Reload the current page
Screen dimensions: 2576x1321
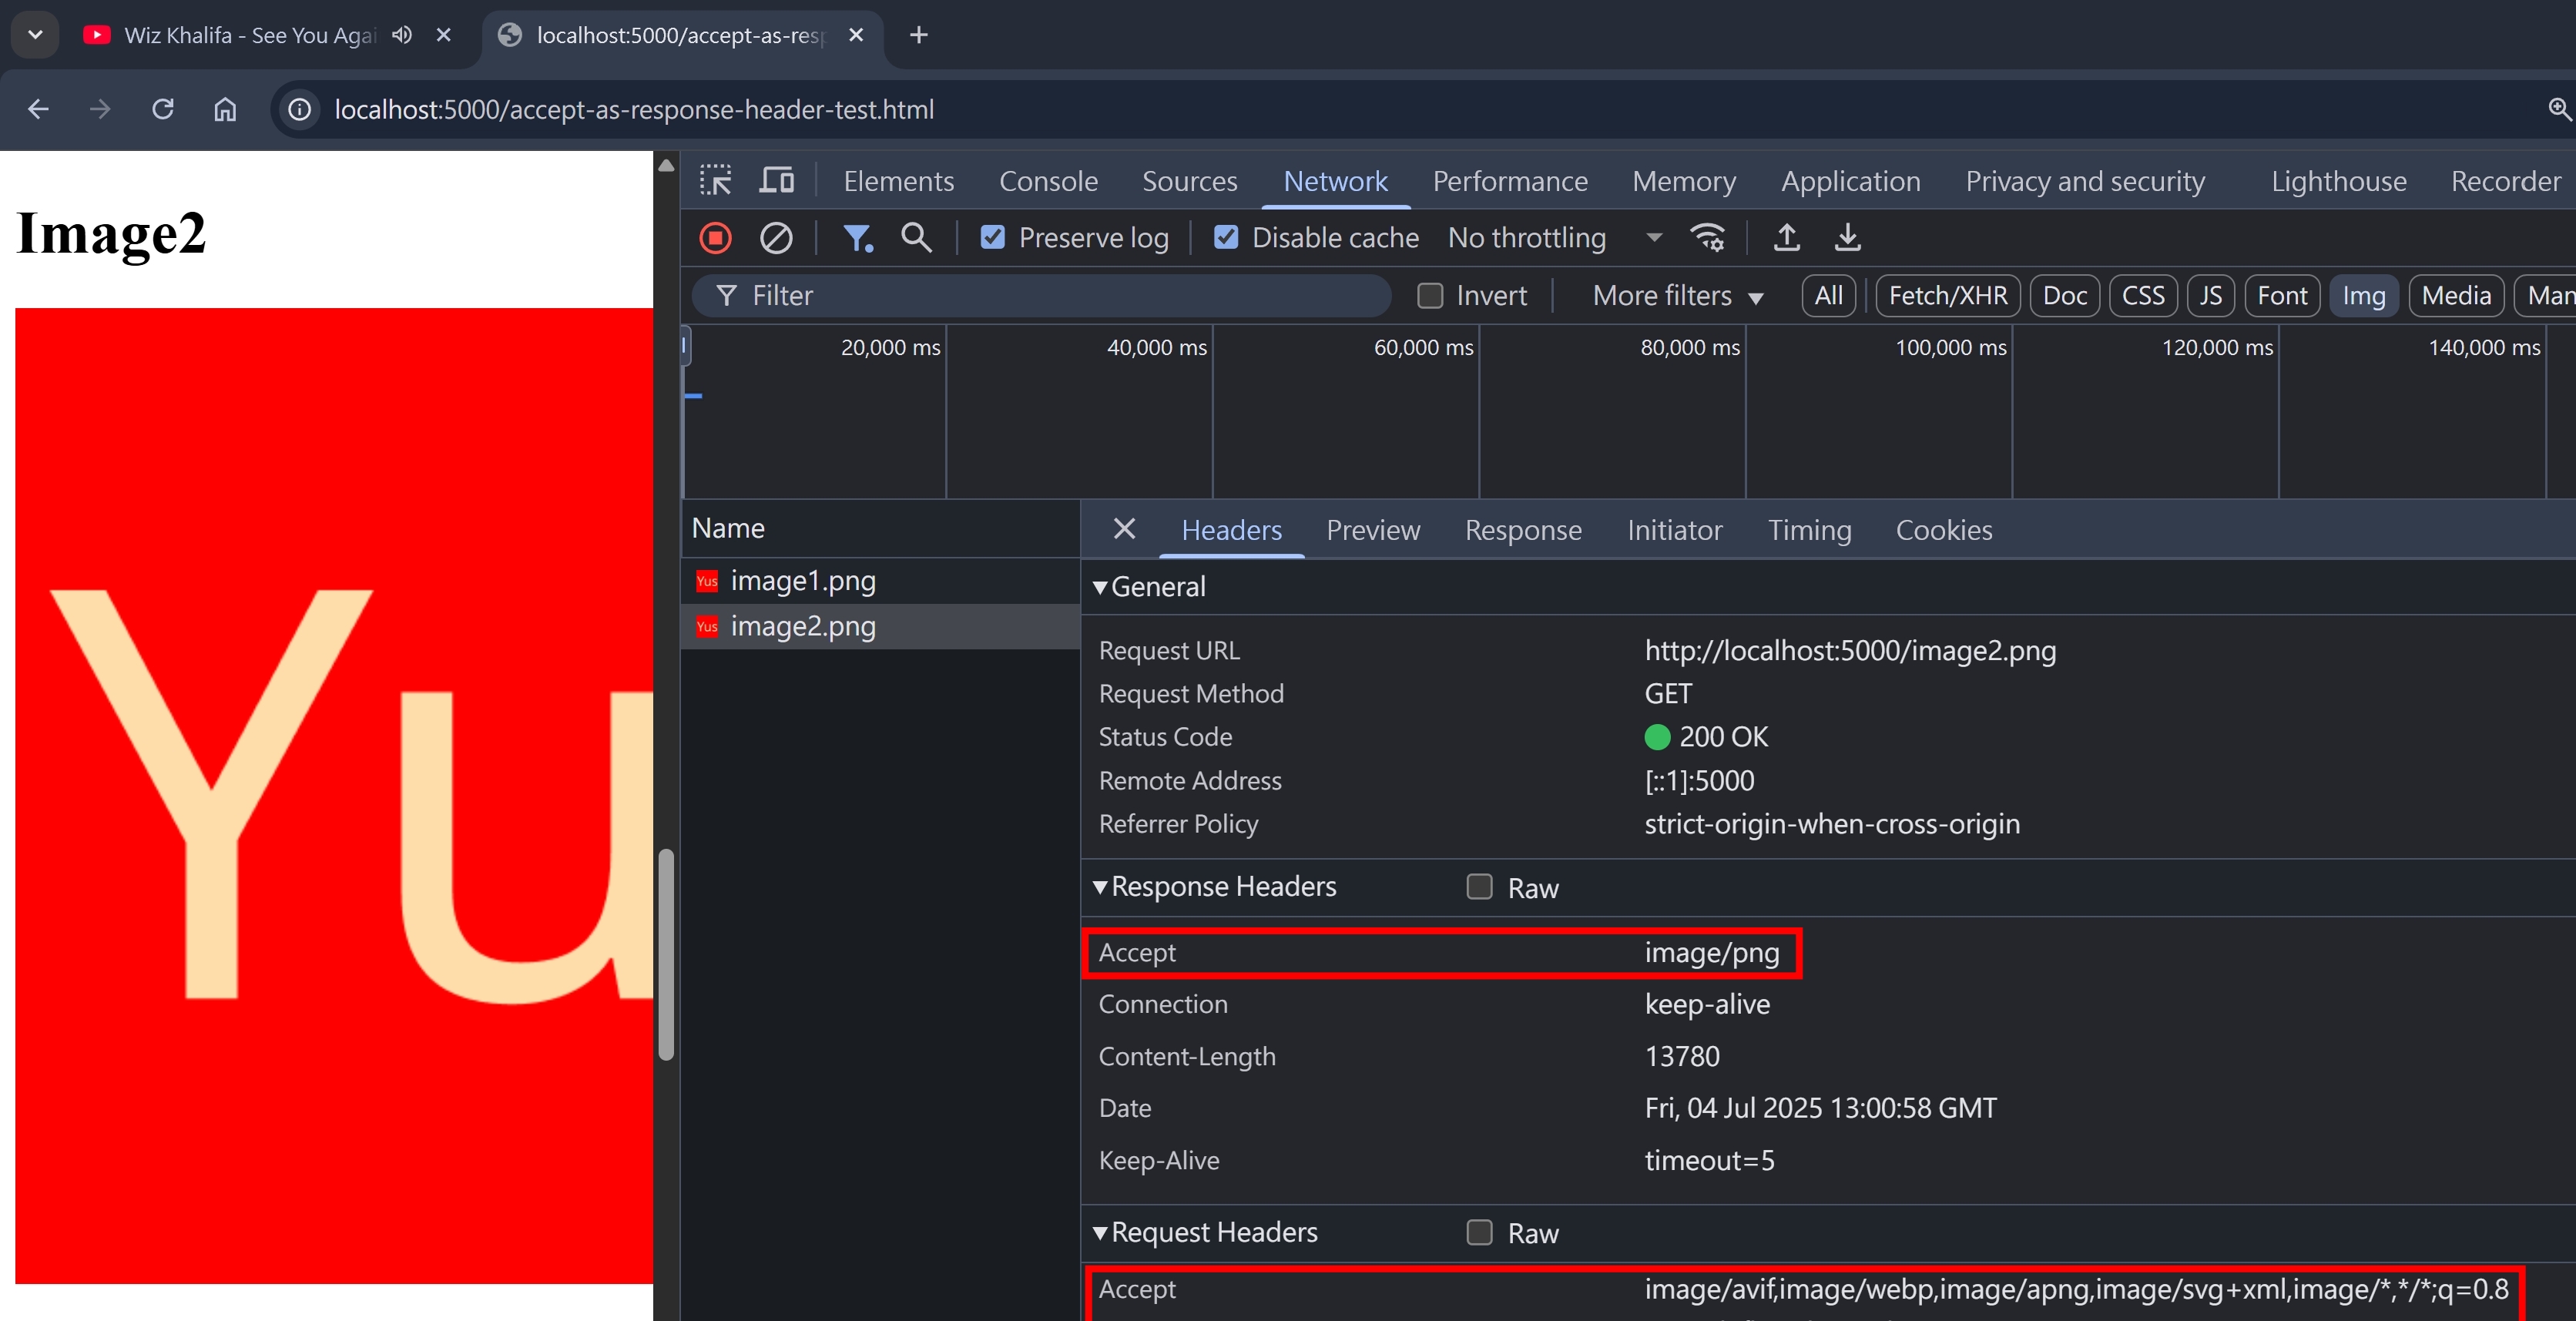tap(162, 109)
